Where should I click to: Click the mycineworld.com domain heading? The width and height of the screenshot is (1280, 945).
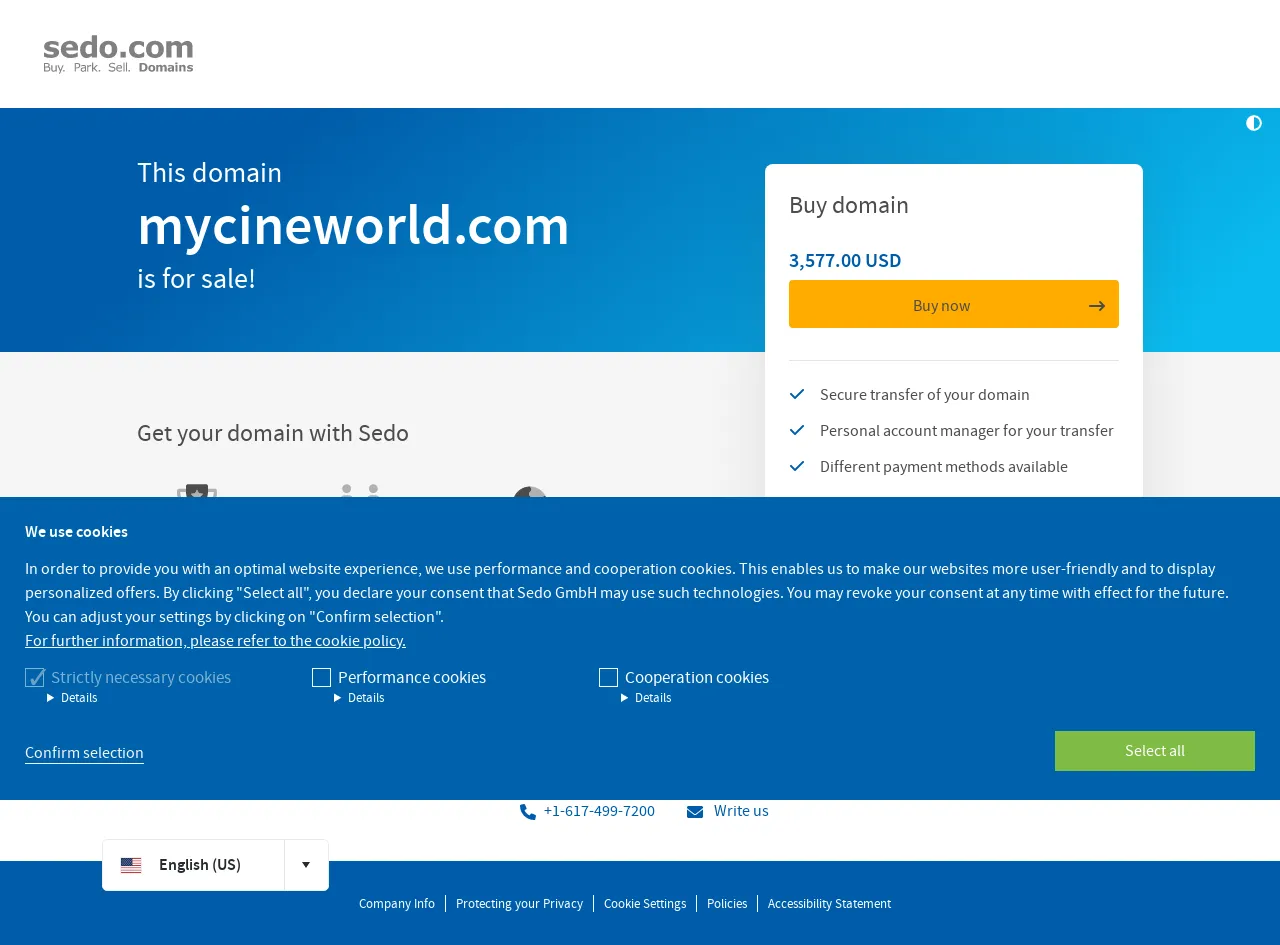point(353,225)
